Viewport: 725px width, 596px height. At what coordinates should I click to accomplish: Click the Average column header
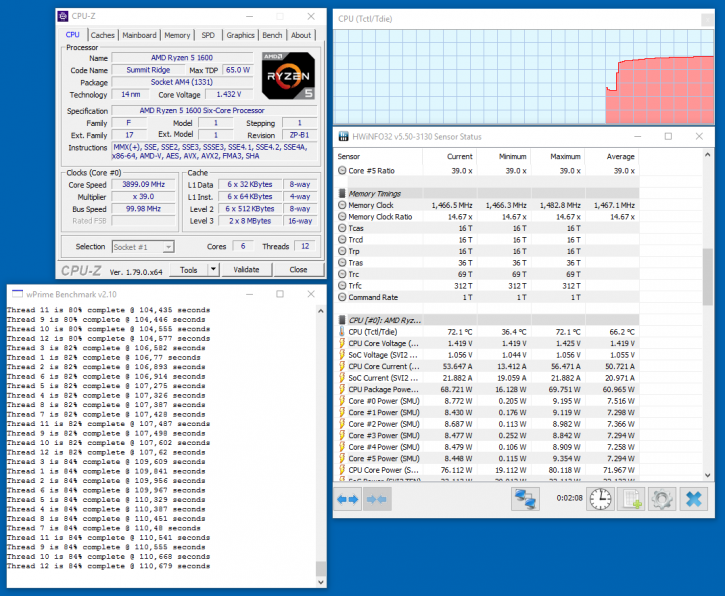[x=612, y=156]
